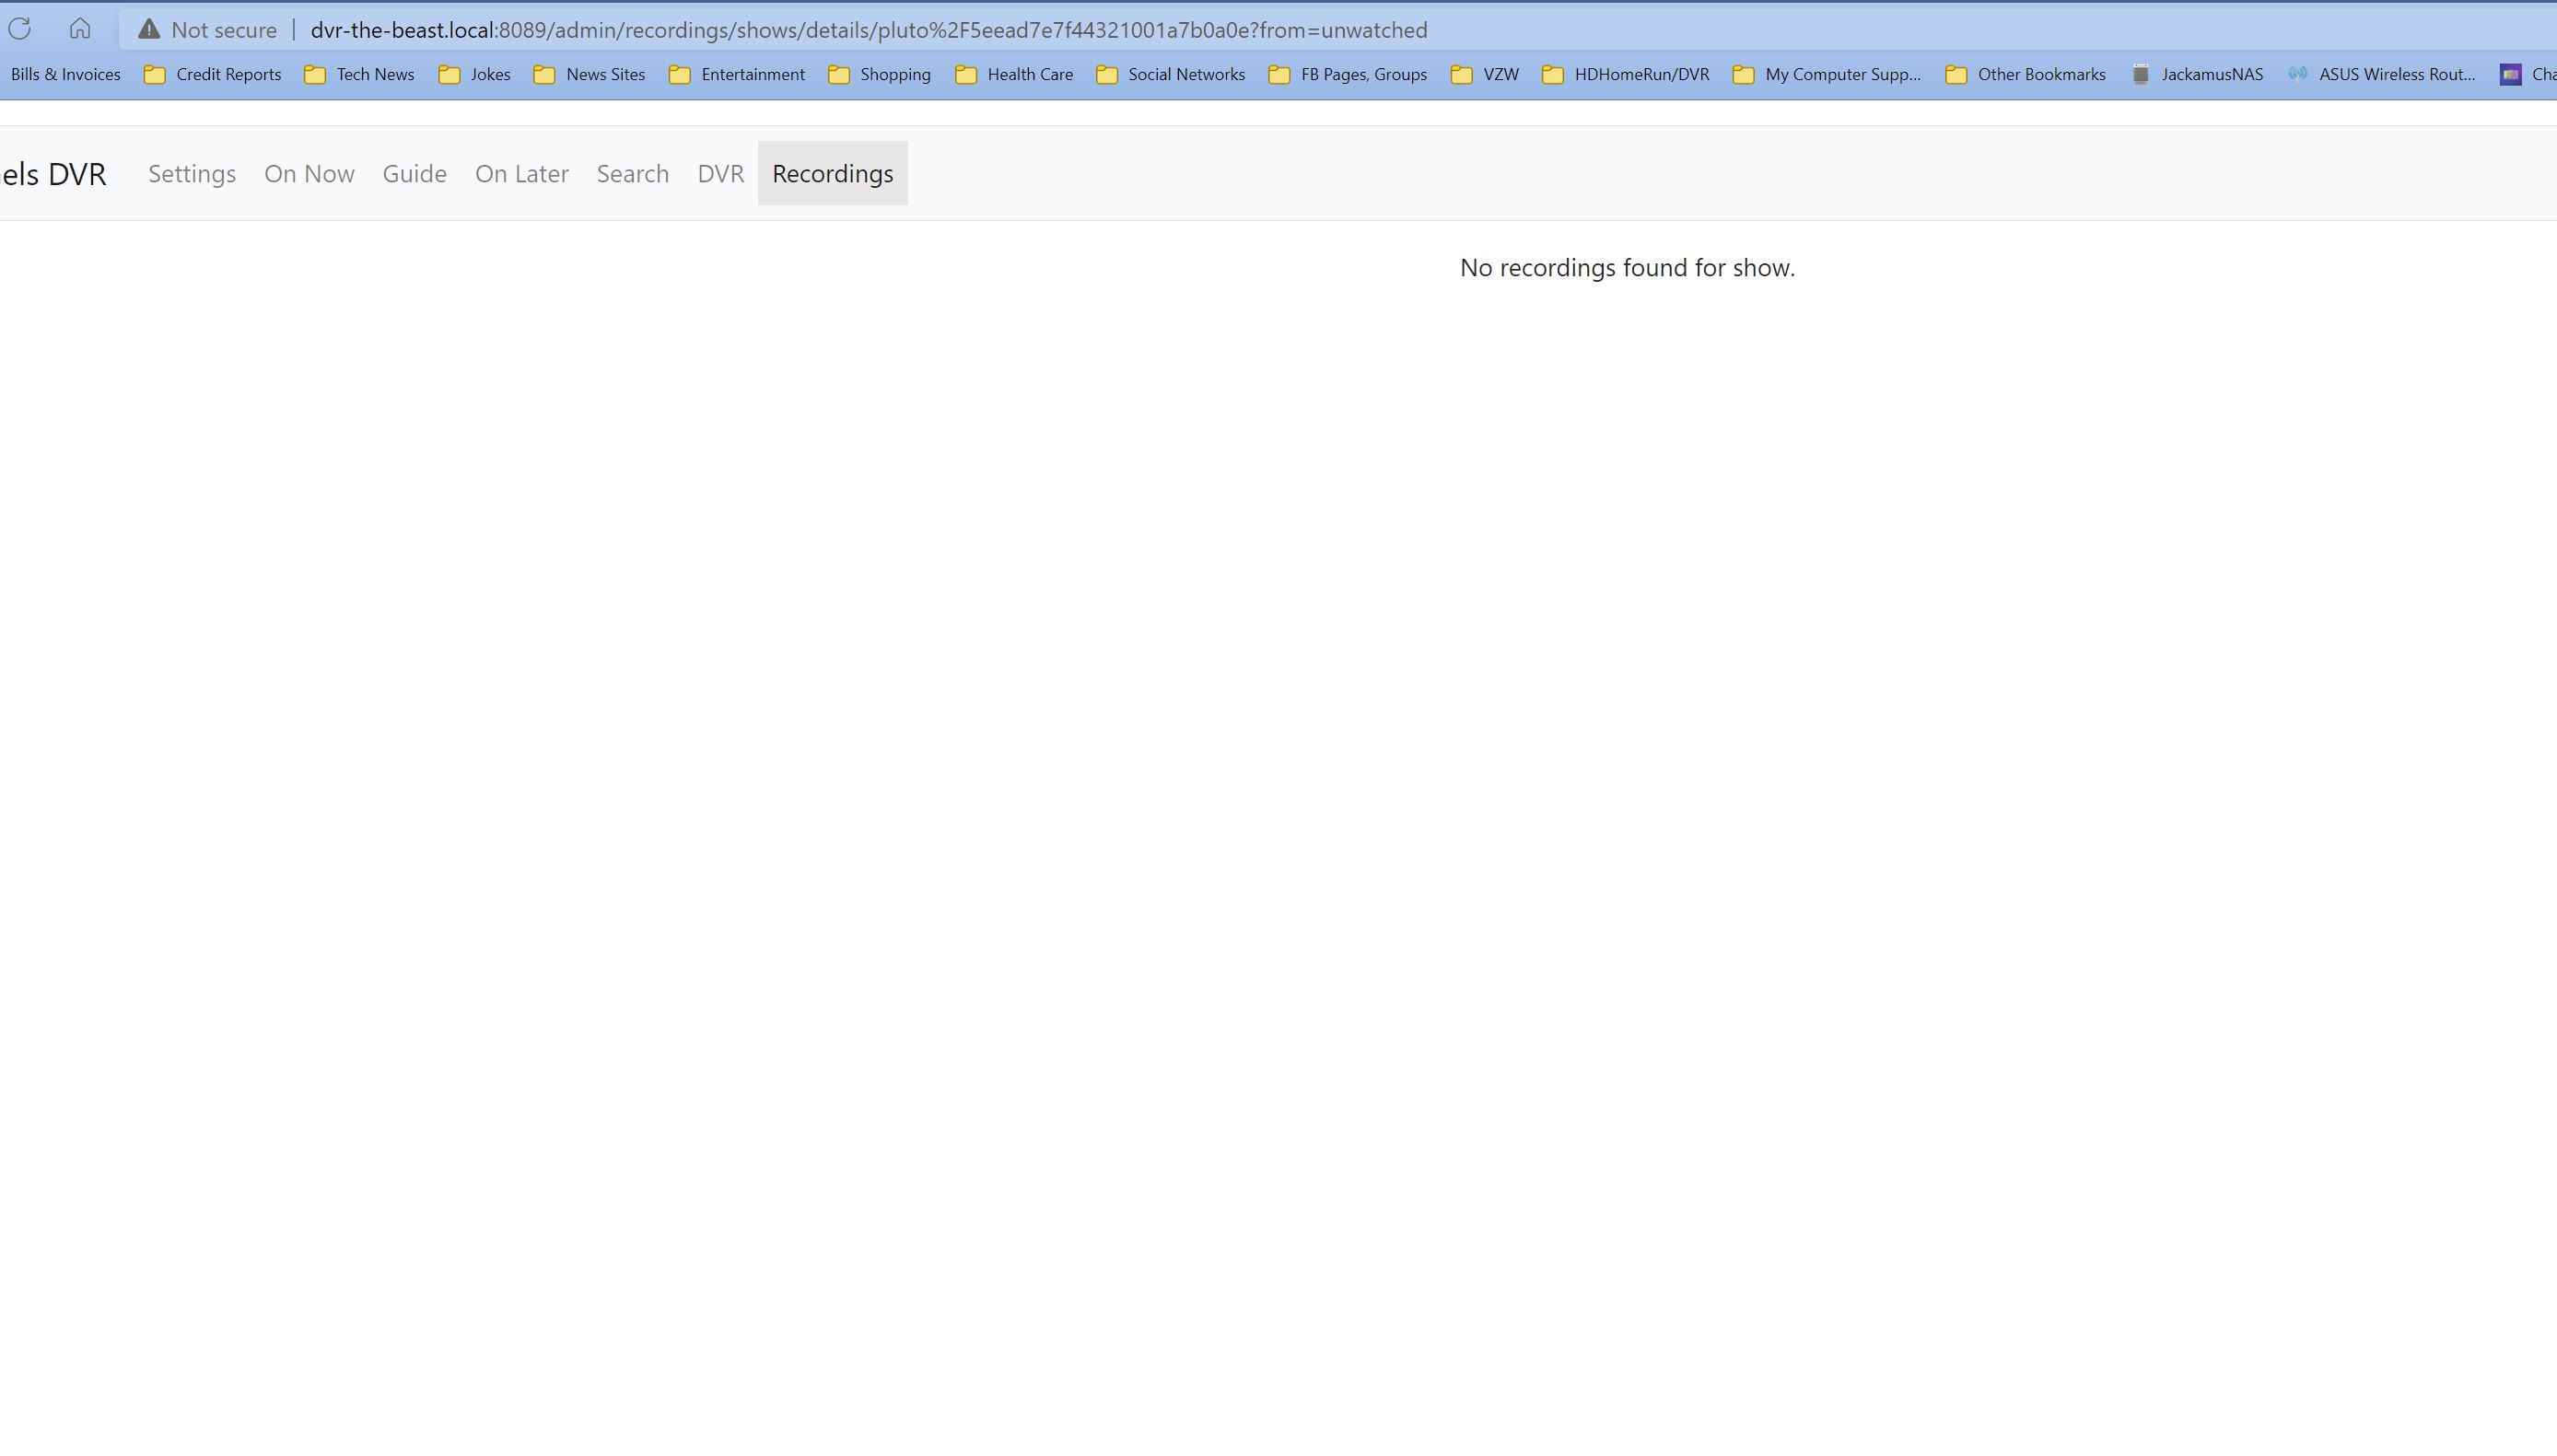Open the On Now page

coord(309,173)
